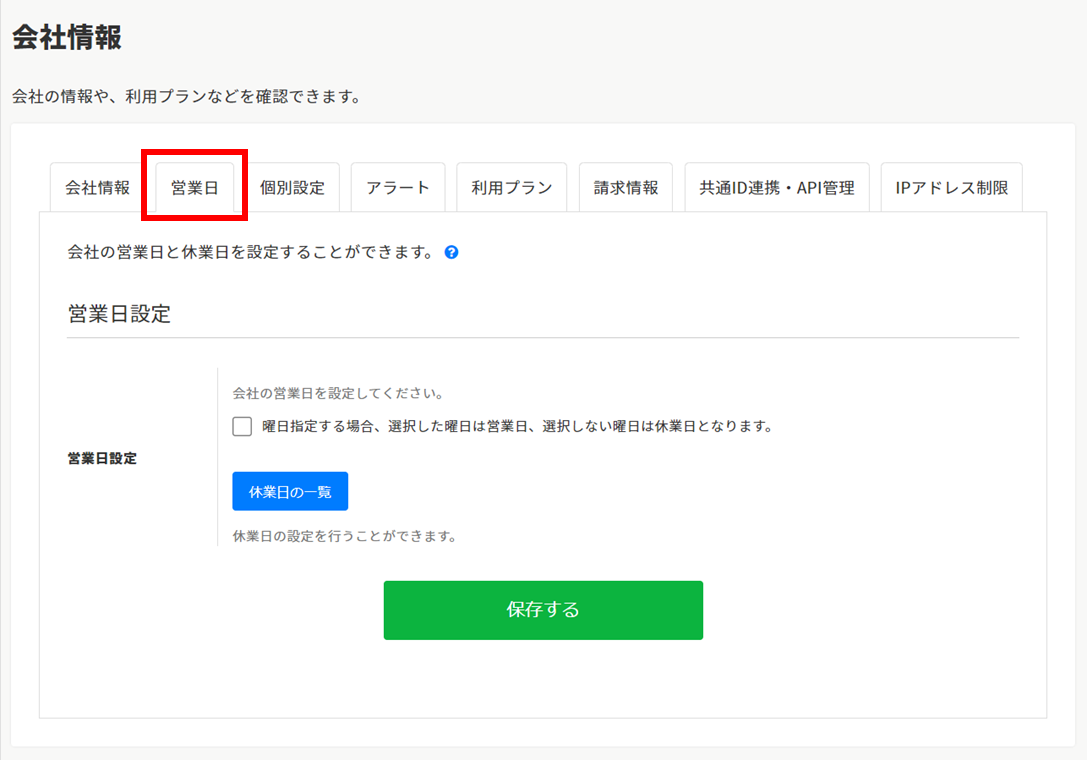Switch to the 会社情報 tab
The image size is (1087, 760).
coord(95,186)
